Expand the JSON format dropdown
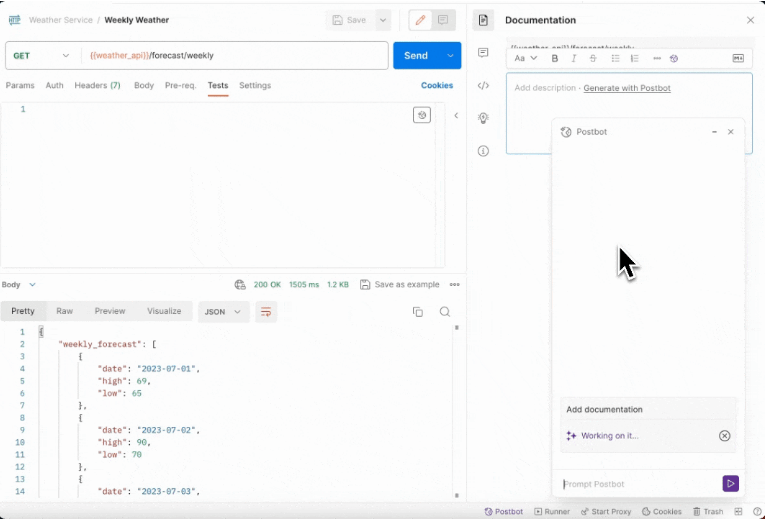This screenshot has height=521, width=765. [x=223, y=312]
